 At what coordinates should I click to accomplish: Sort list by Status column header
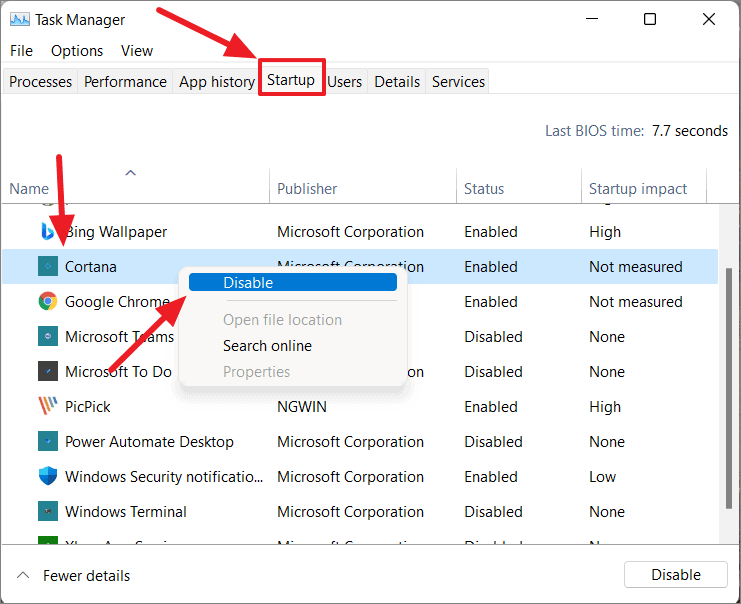[x=484, y=189]
